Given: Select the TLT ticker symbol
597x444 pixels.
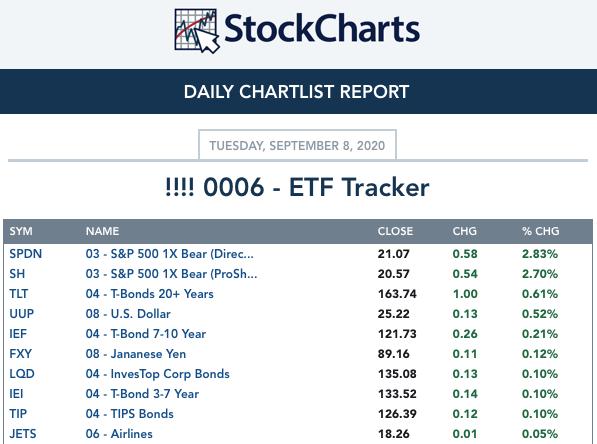Looking at the screenshot, I should click(19, 294).
